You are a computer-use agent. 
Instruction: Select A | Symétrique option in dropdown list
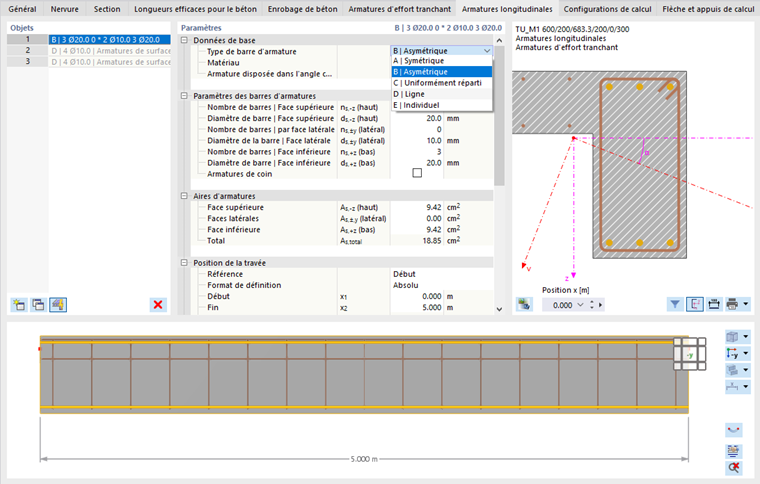coord(442,61)
